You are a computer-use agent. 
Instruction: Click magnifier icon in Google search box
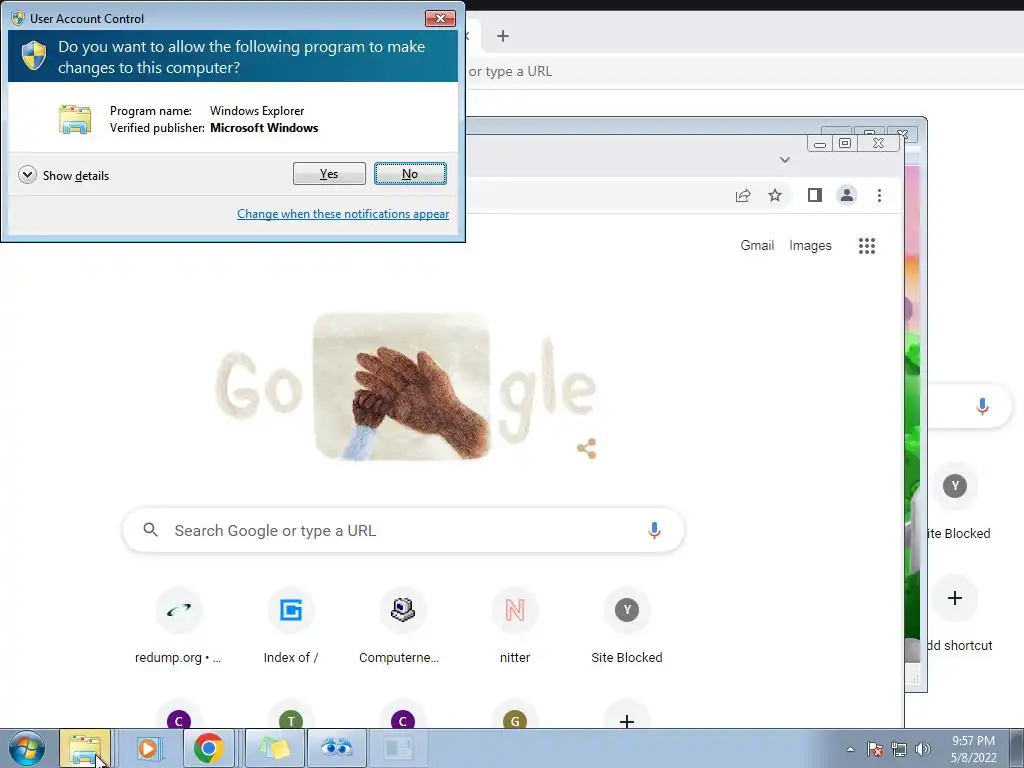[x=150, y=530]
